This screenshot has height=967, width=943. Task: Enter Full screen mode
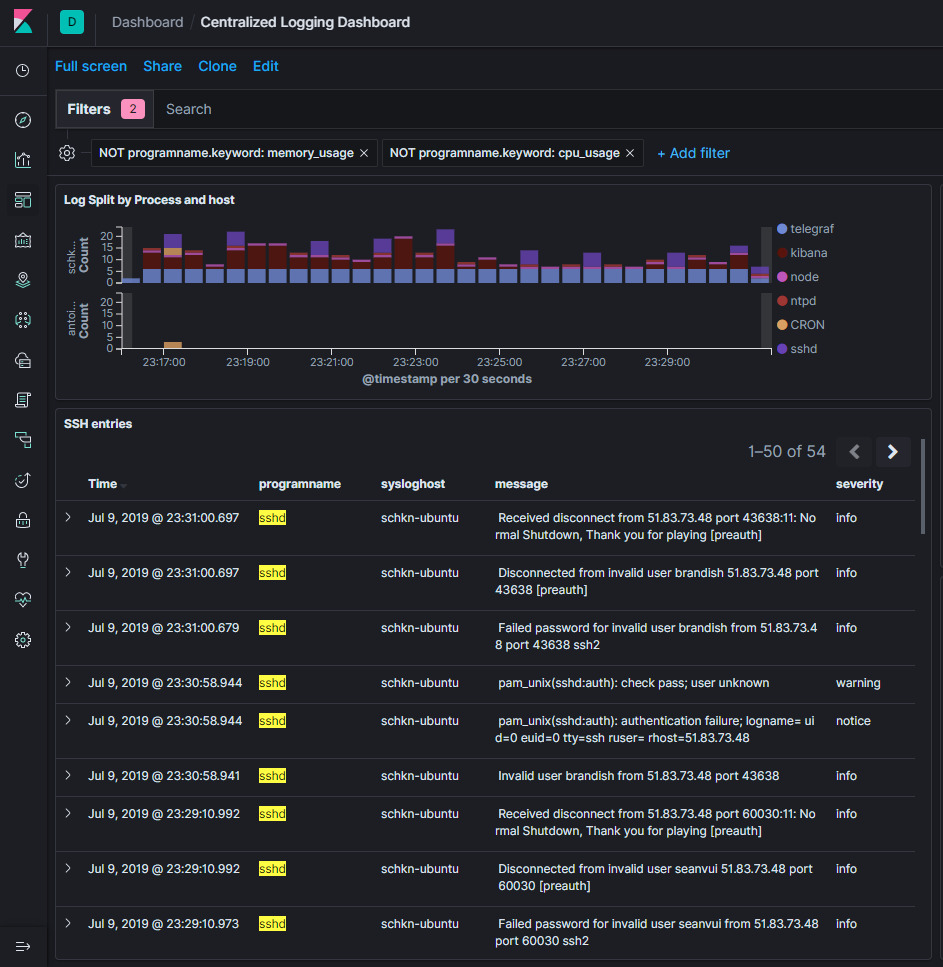click(x=91, y=66)
